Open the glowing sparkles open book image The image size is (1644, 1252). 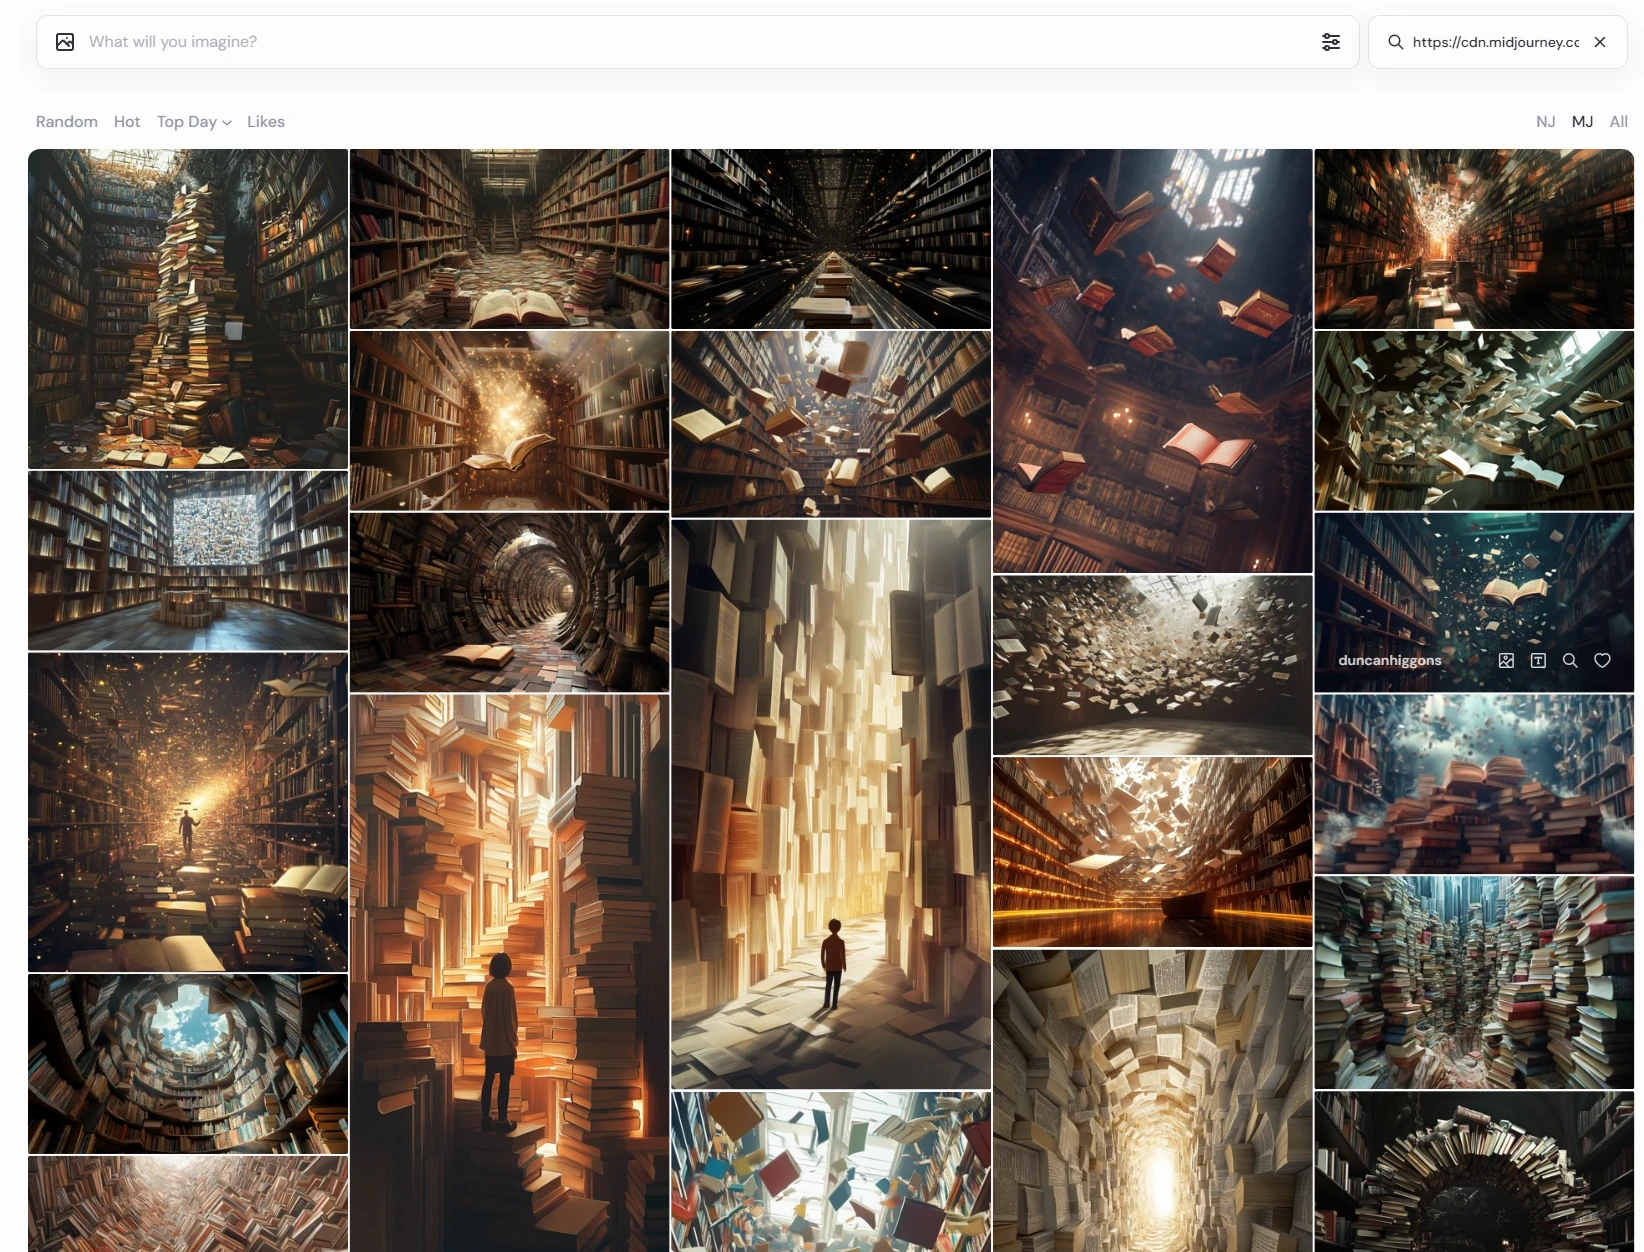click(509, 421)
